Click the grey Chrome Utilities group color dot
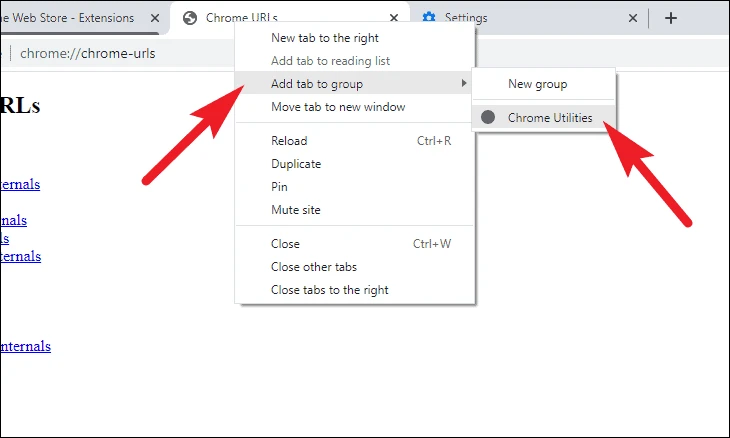Screen dimensions: 730x438 point(488,117)
